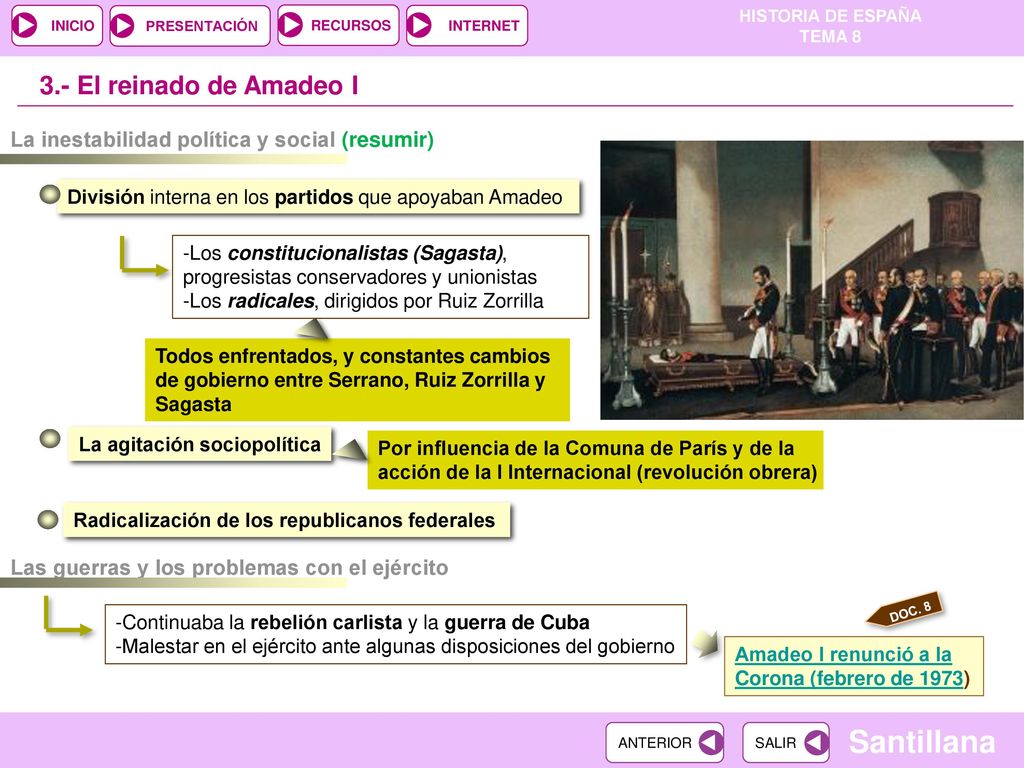
Task: Click 'Radicalización de los republicanos federales' box
Action: click(x=286, y=520)
